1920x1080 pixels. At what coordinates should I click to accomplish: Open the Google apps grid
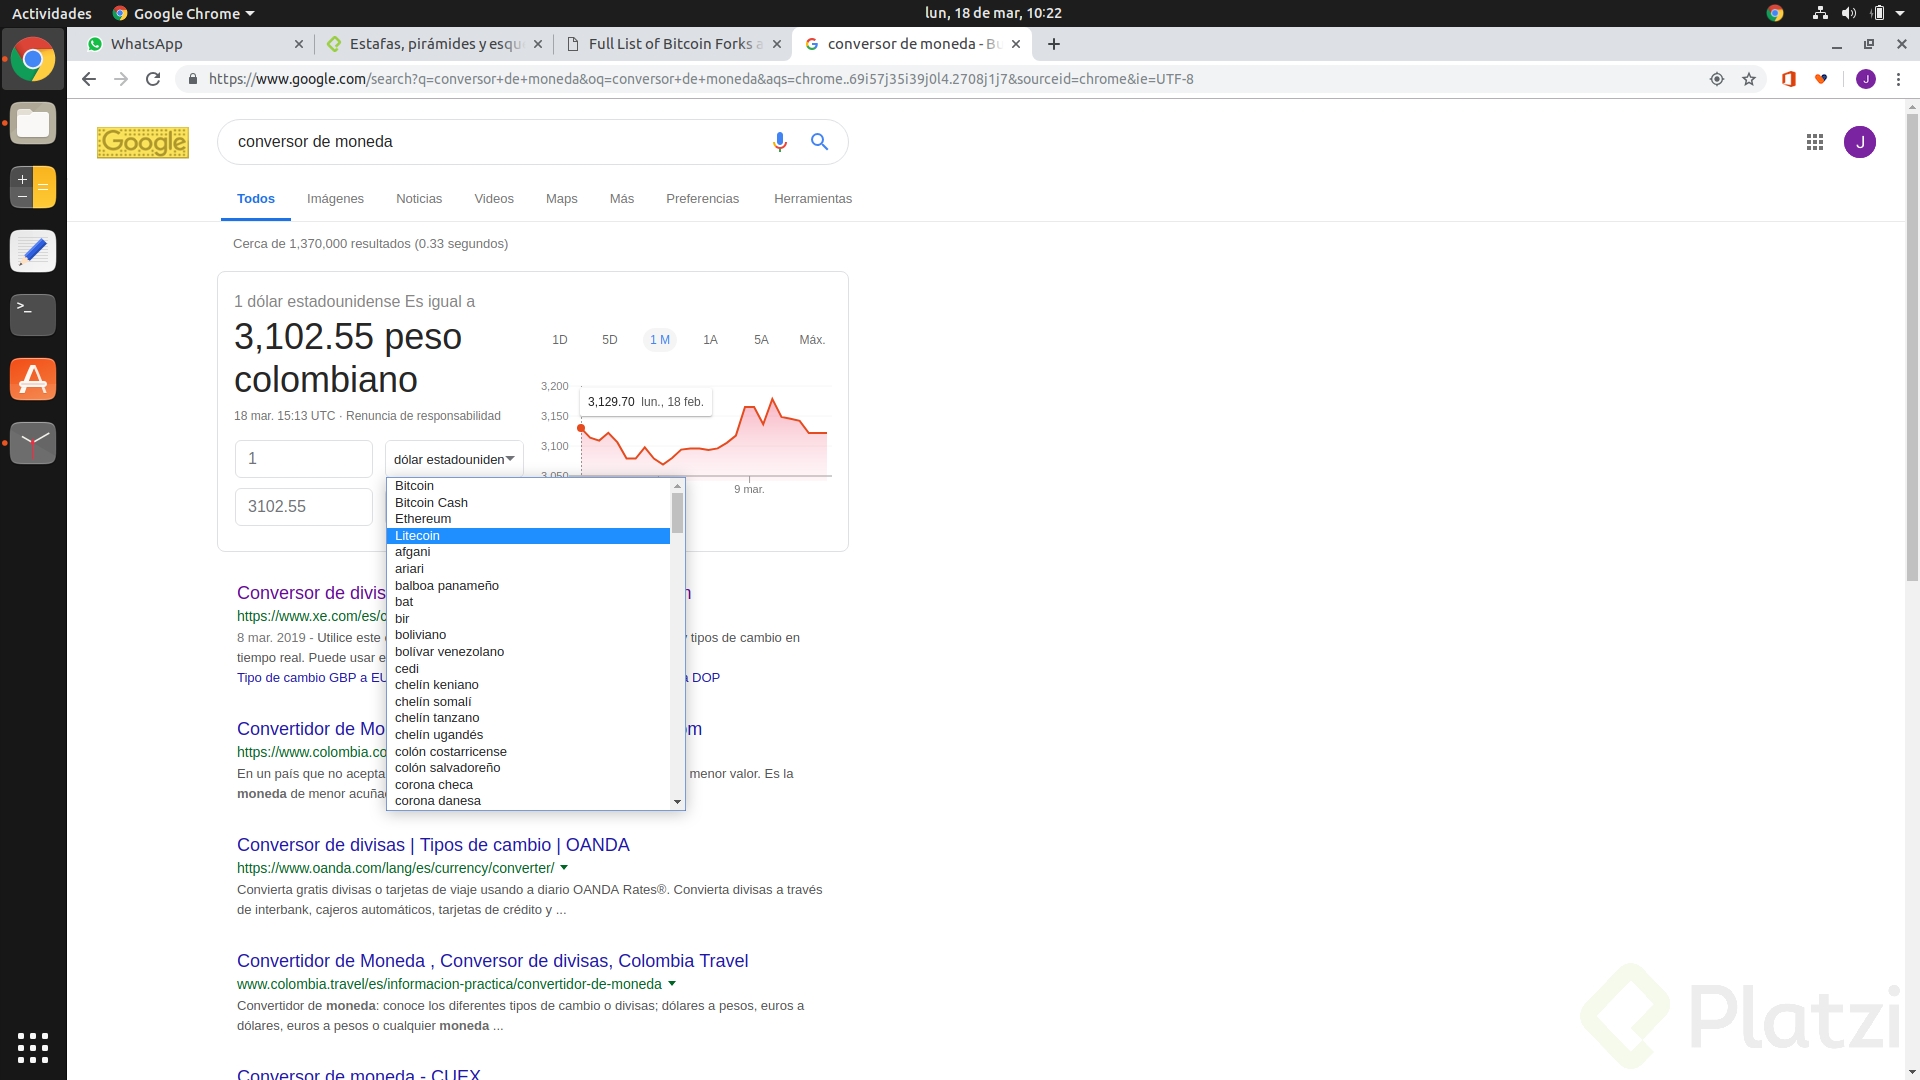(1815, 142)
